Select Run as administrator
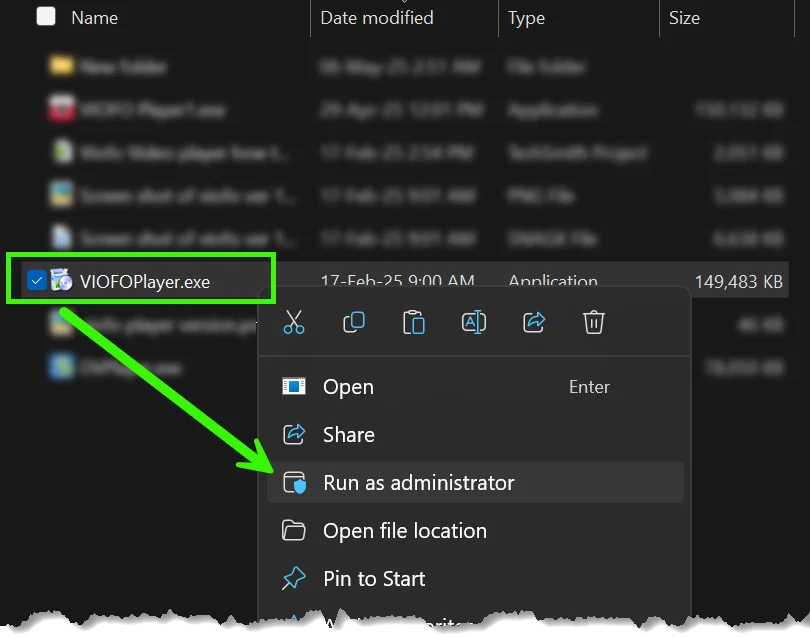 tap(475, 483)
